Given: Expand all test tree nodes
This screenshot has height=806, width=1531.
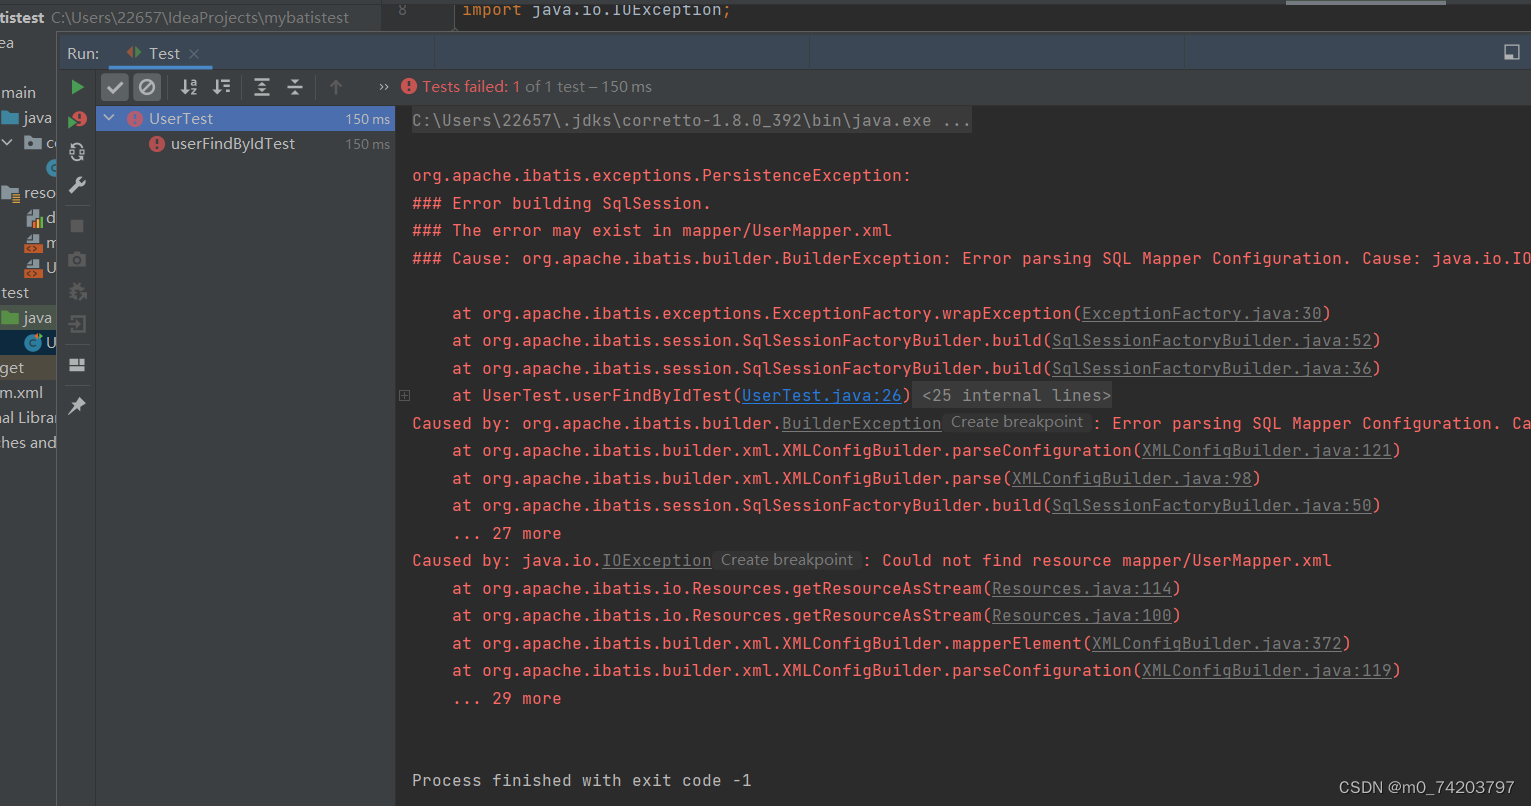Looking at the screenshot, I should point(262,87).
